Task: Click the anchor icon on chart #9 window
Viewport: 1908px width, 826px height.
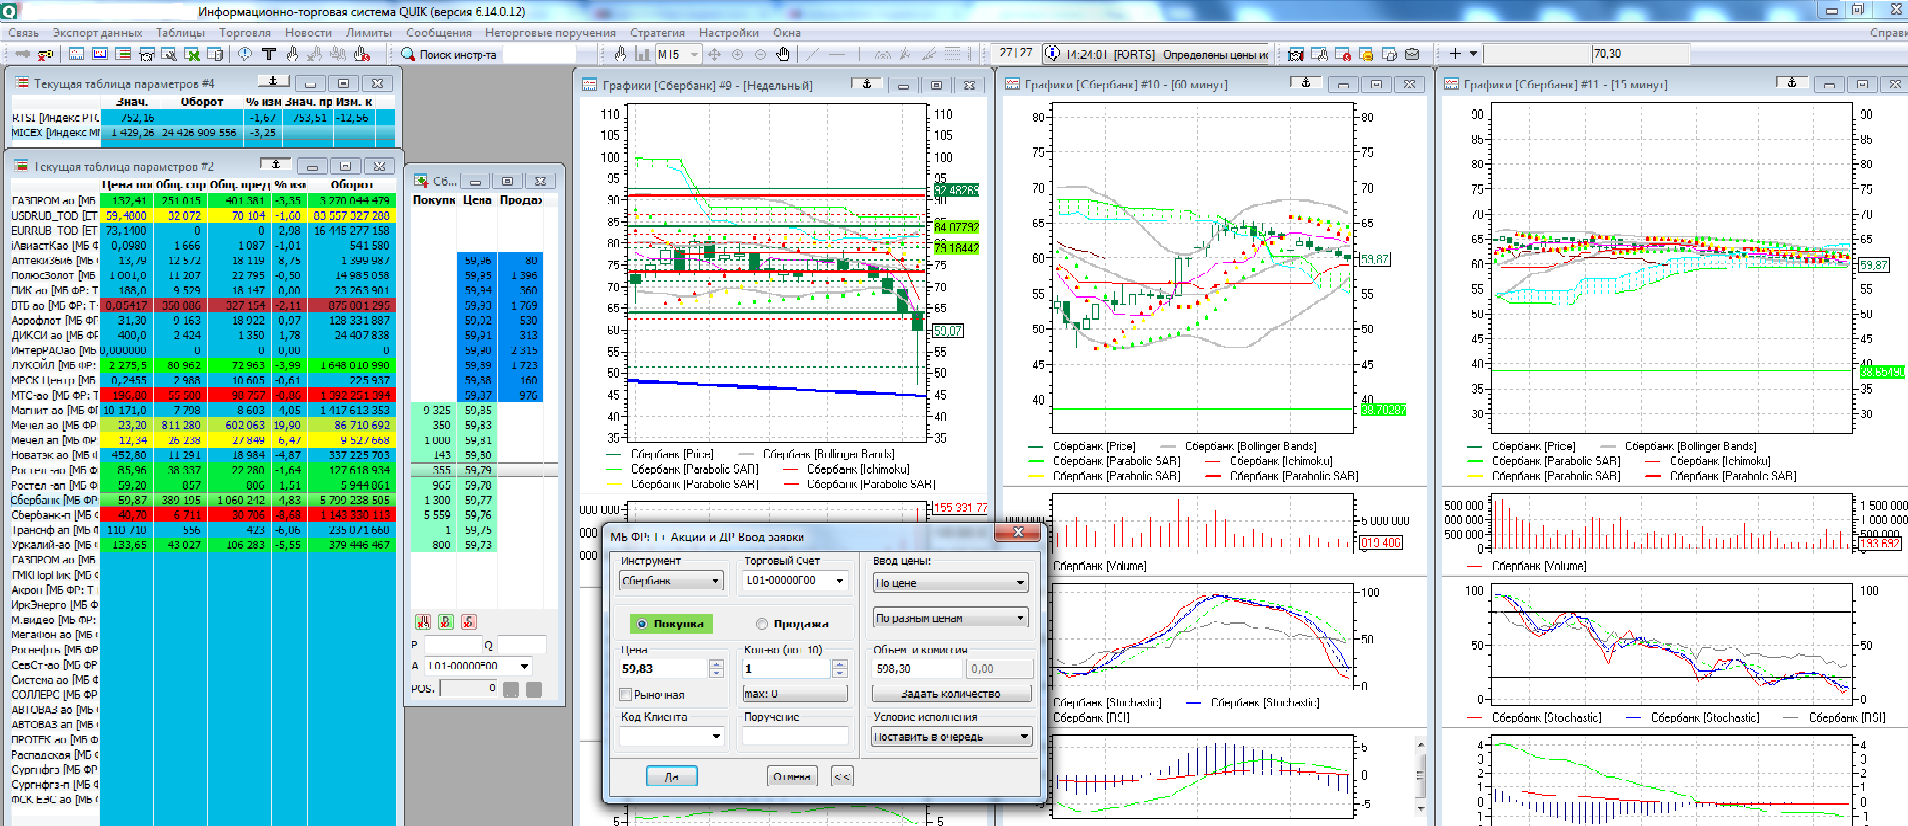Action: [x=867, y=84]
